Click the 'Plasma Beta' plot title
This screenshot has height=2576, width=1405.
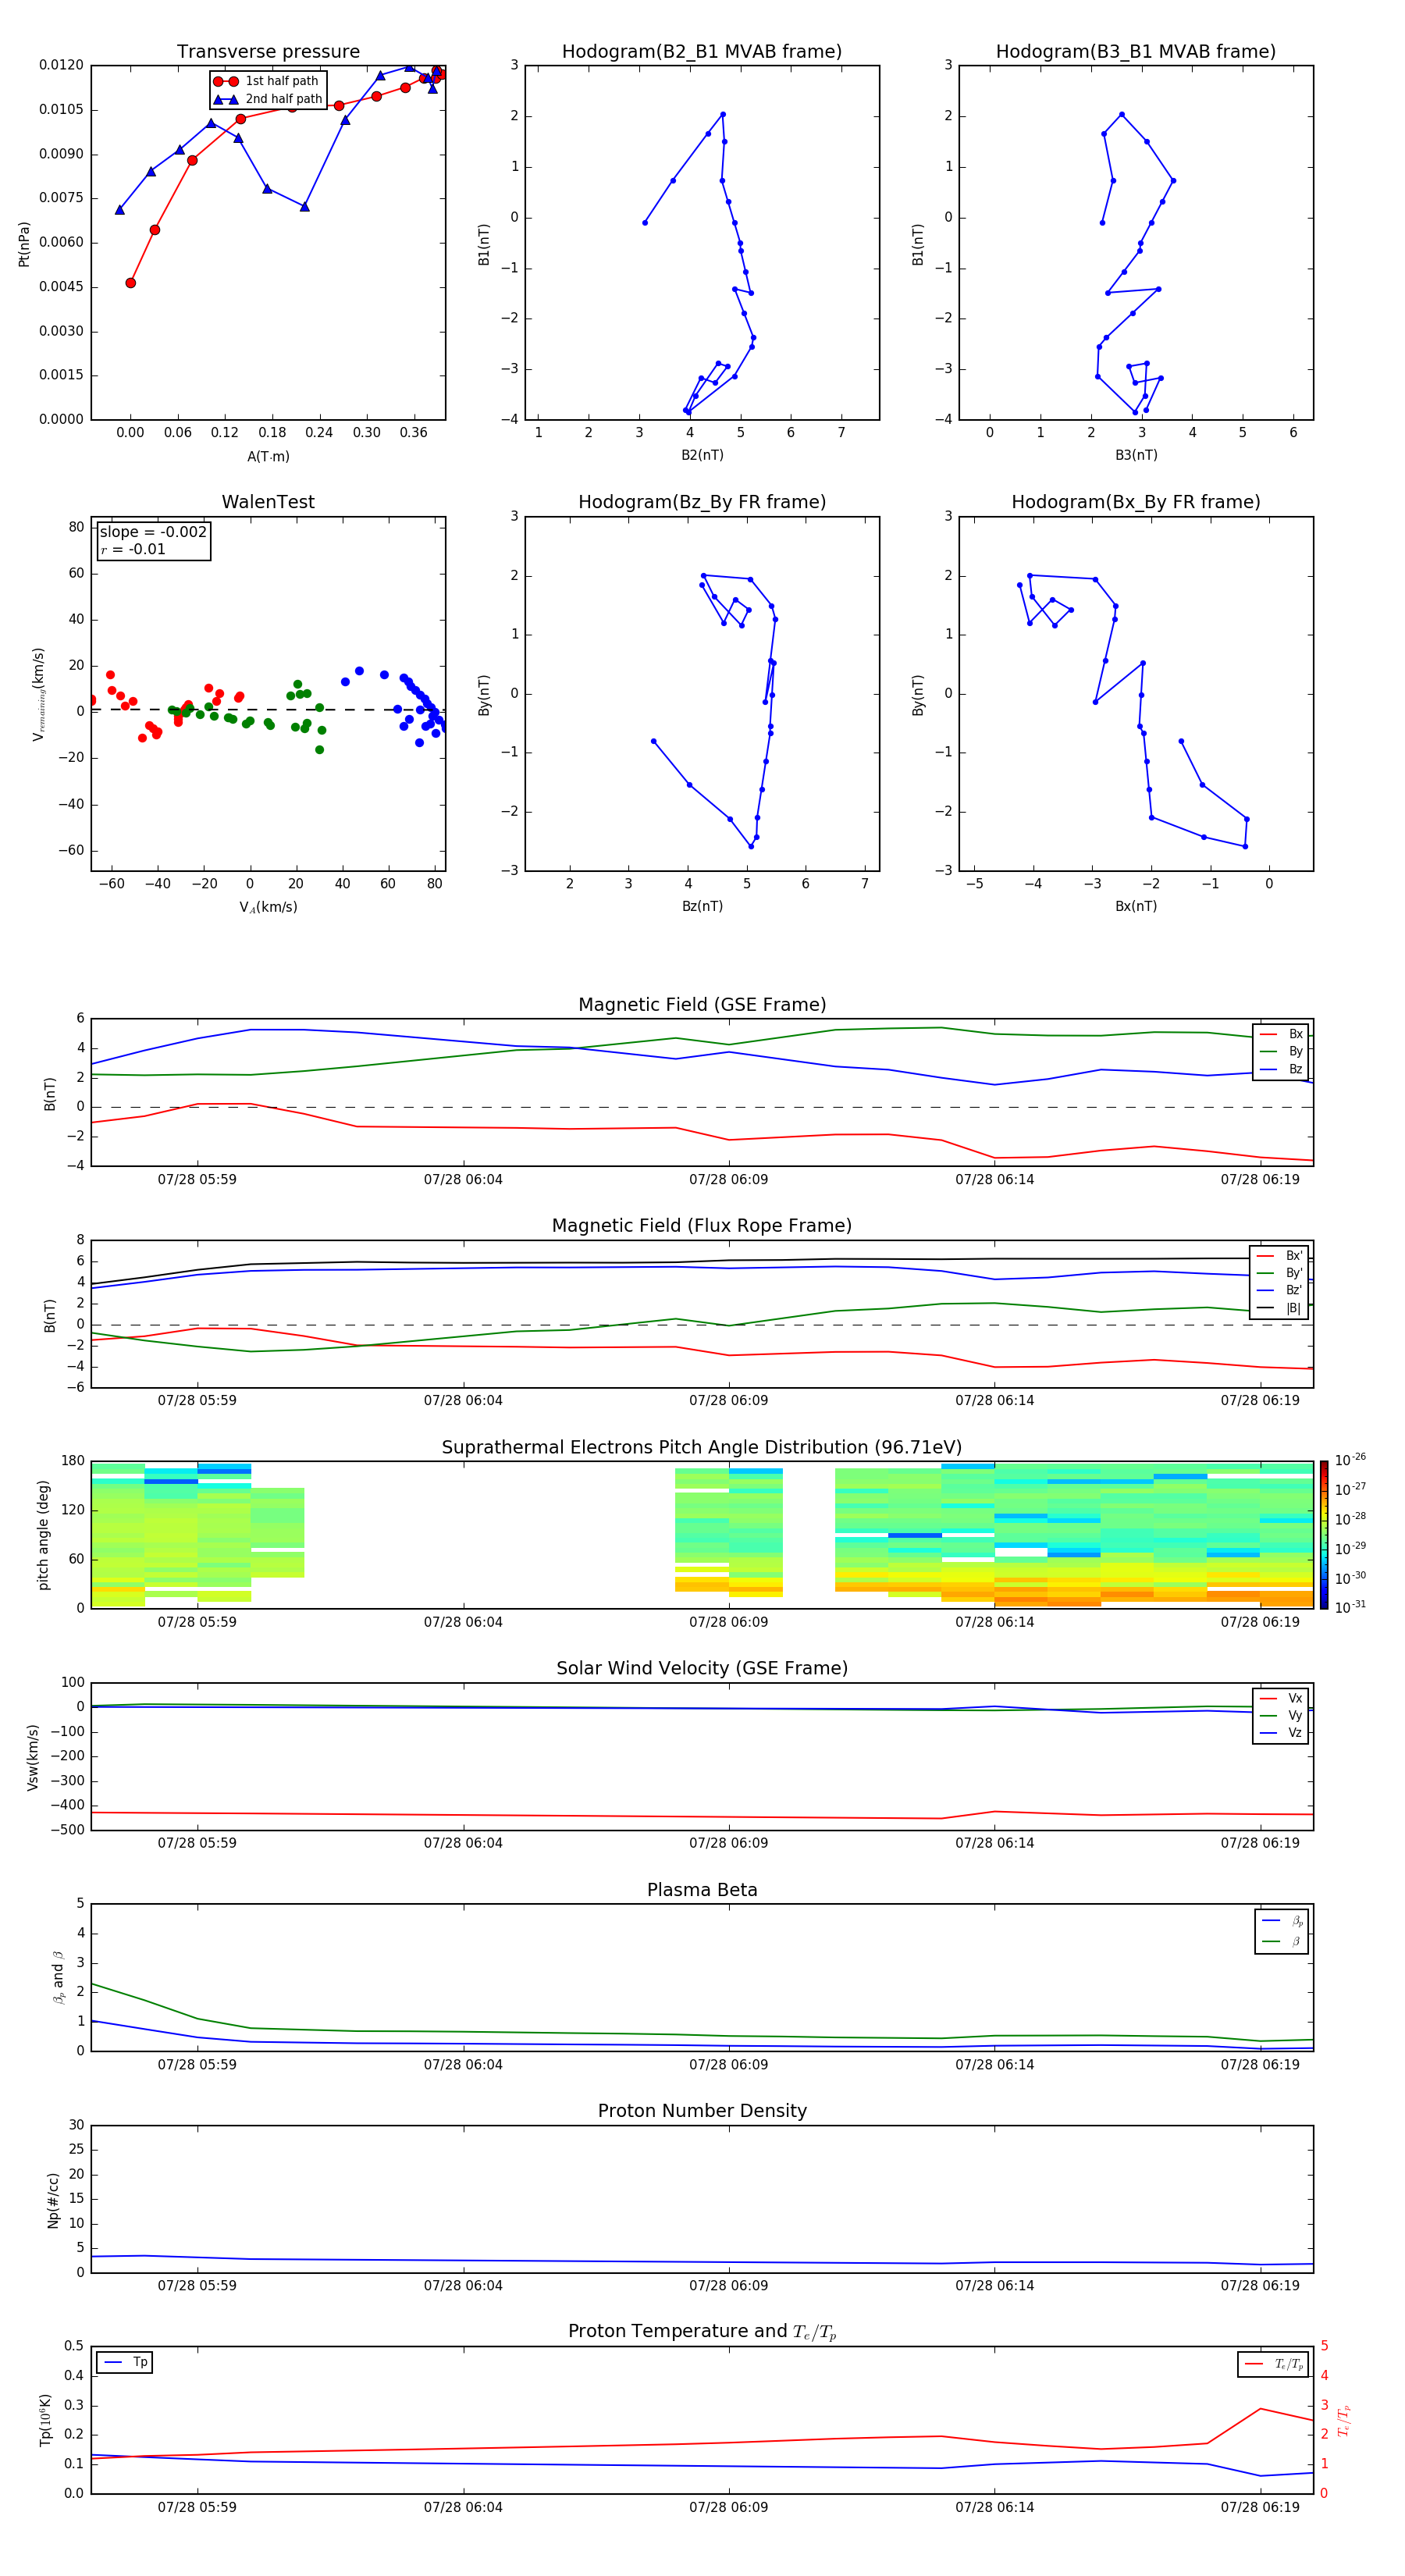pyautogui.click(x=702, y=1890)
